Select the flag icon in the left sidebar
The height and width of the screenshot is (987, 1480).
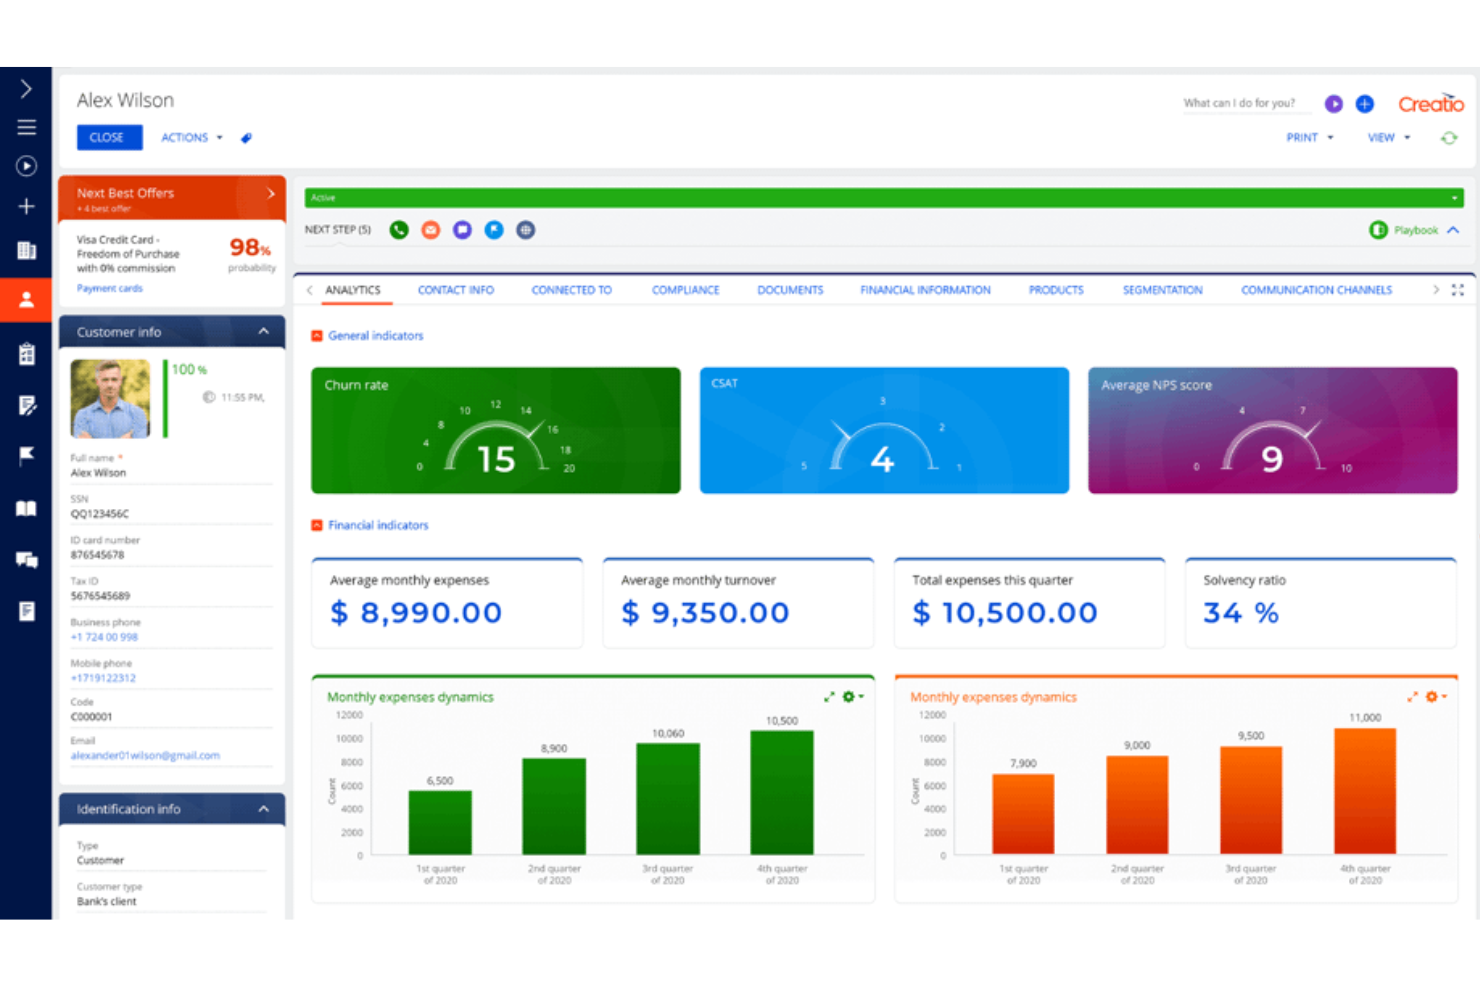(x=26, y=457)
